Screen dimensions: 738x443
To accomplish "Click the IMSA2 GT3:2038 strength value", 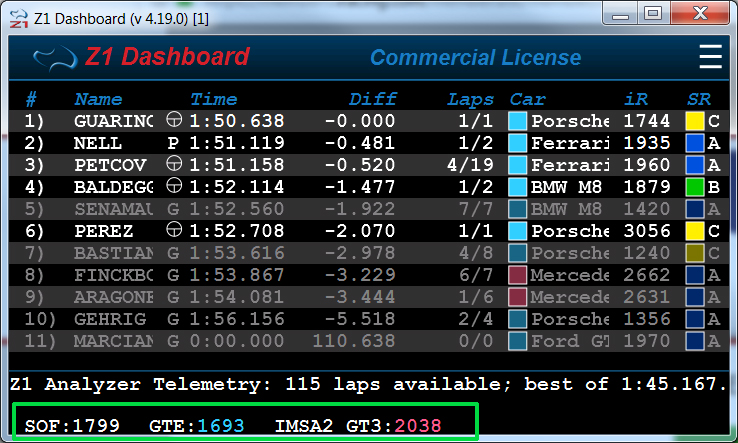I will coord(358,426).
